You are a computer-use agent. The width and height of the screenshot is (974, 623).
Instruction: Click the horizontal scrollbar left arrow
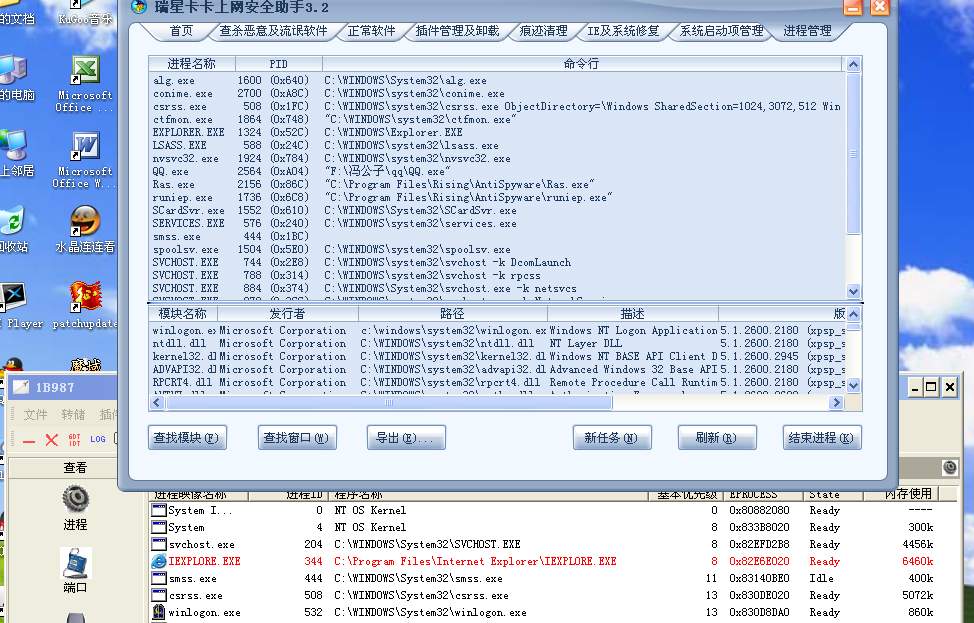[x=157, y=402]
